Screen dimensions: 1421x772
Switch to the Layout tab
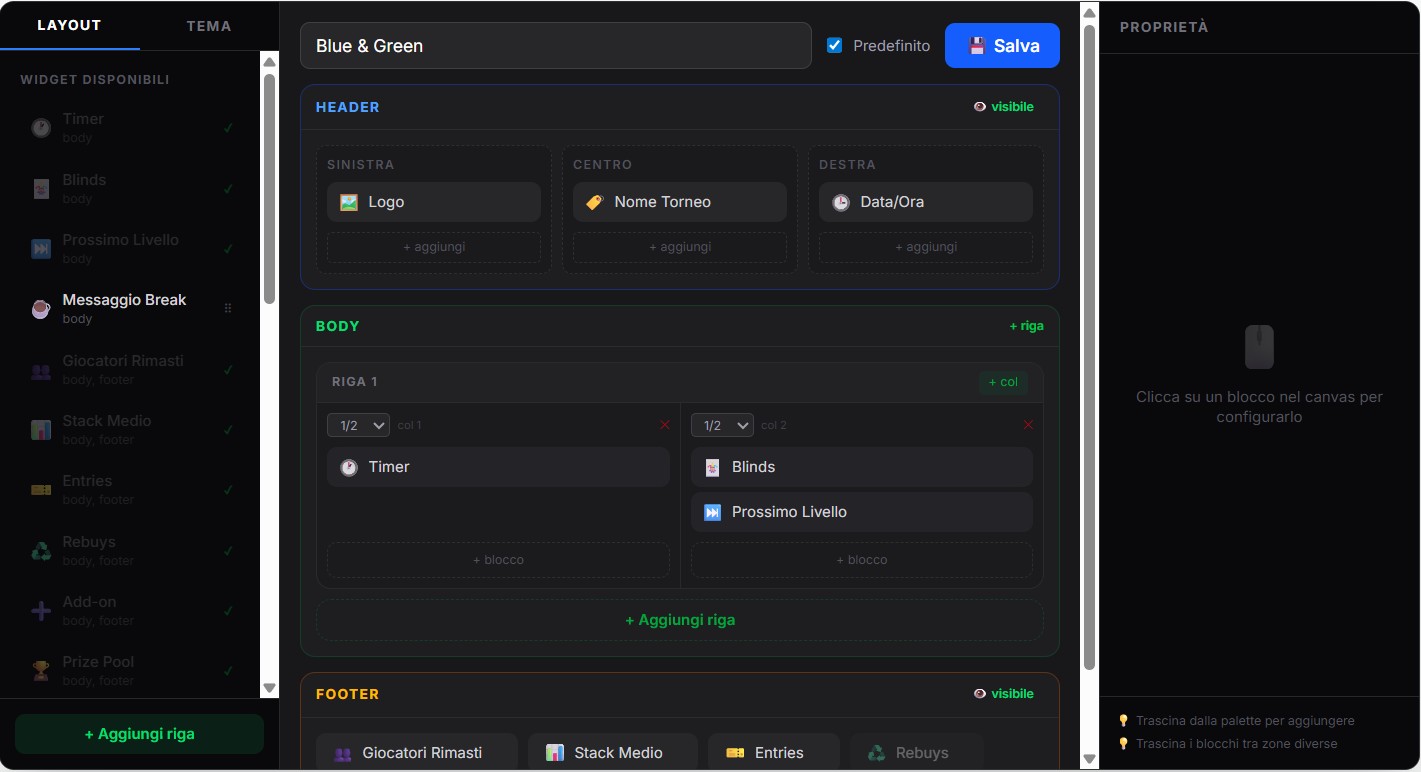(x=69, y=25)
